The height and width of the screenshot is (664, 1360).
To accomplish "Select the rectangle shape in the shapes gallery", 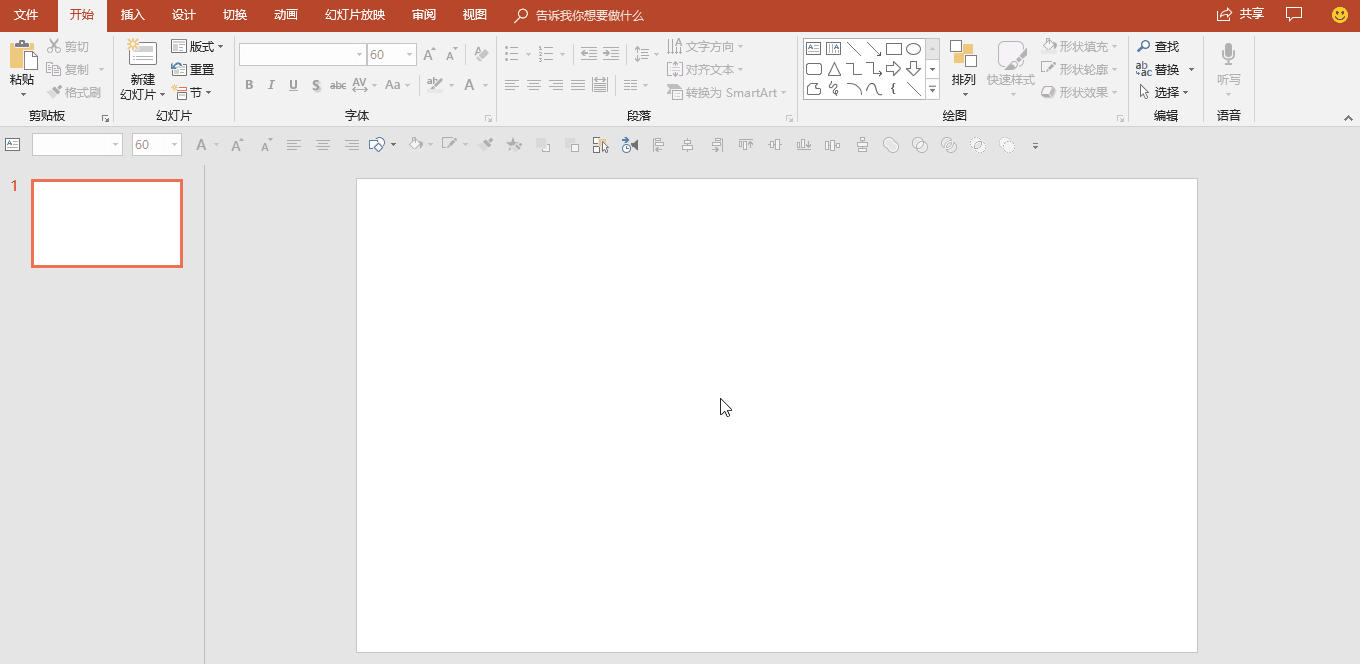I will pos(893,48).
